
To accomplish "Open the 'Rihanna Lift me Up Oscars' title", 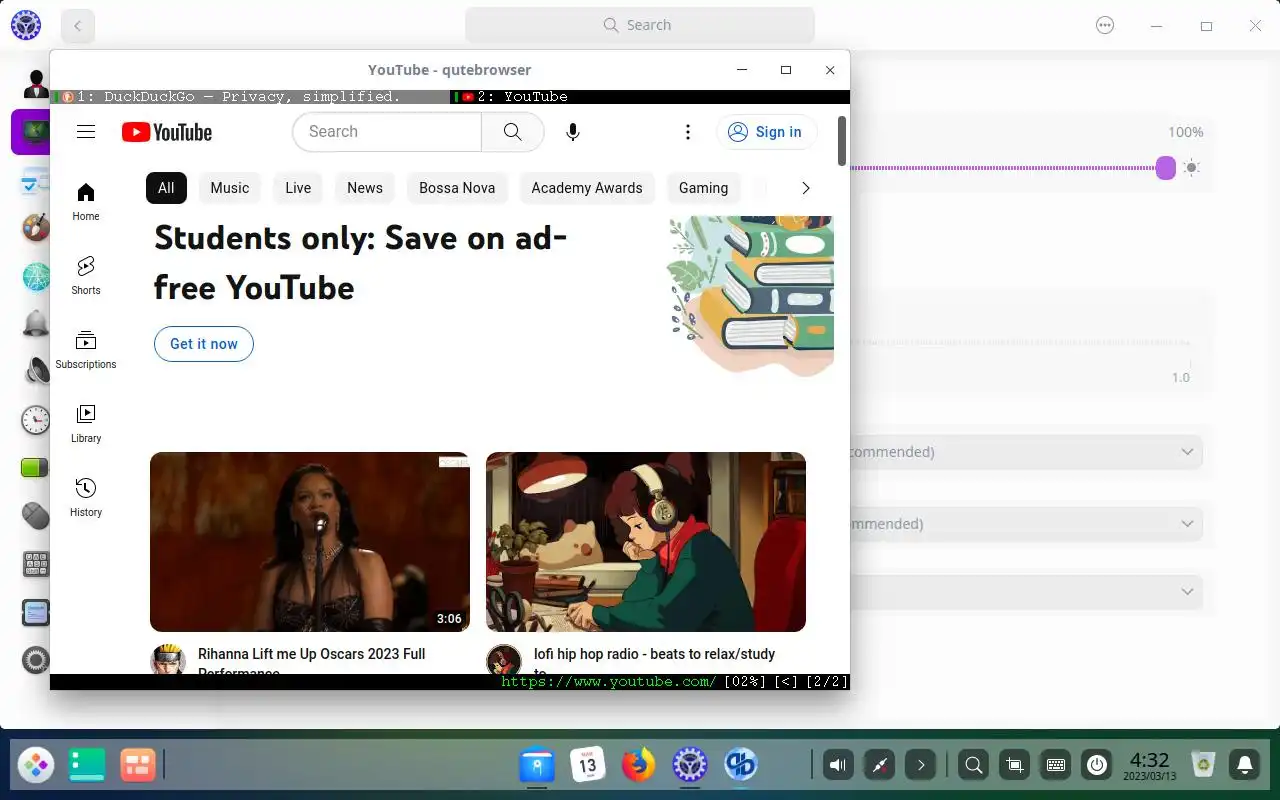I will tap(312, 662).
